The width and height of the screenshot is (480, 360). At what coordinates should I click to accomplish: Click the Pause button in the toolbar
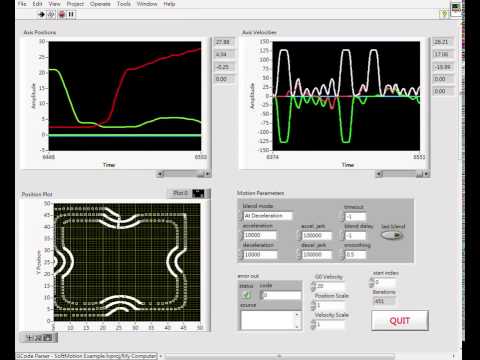pyautogui.click(x=71, y=14)
